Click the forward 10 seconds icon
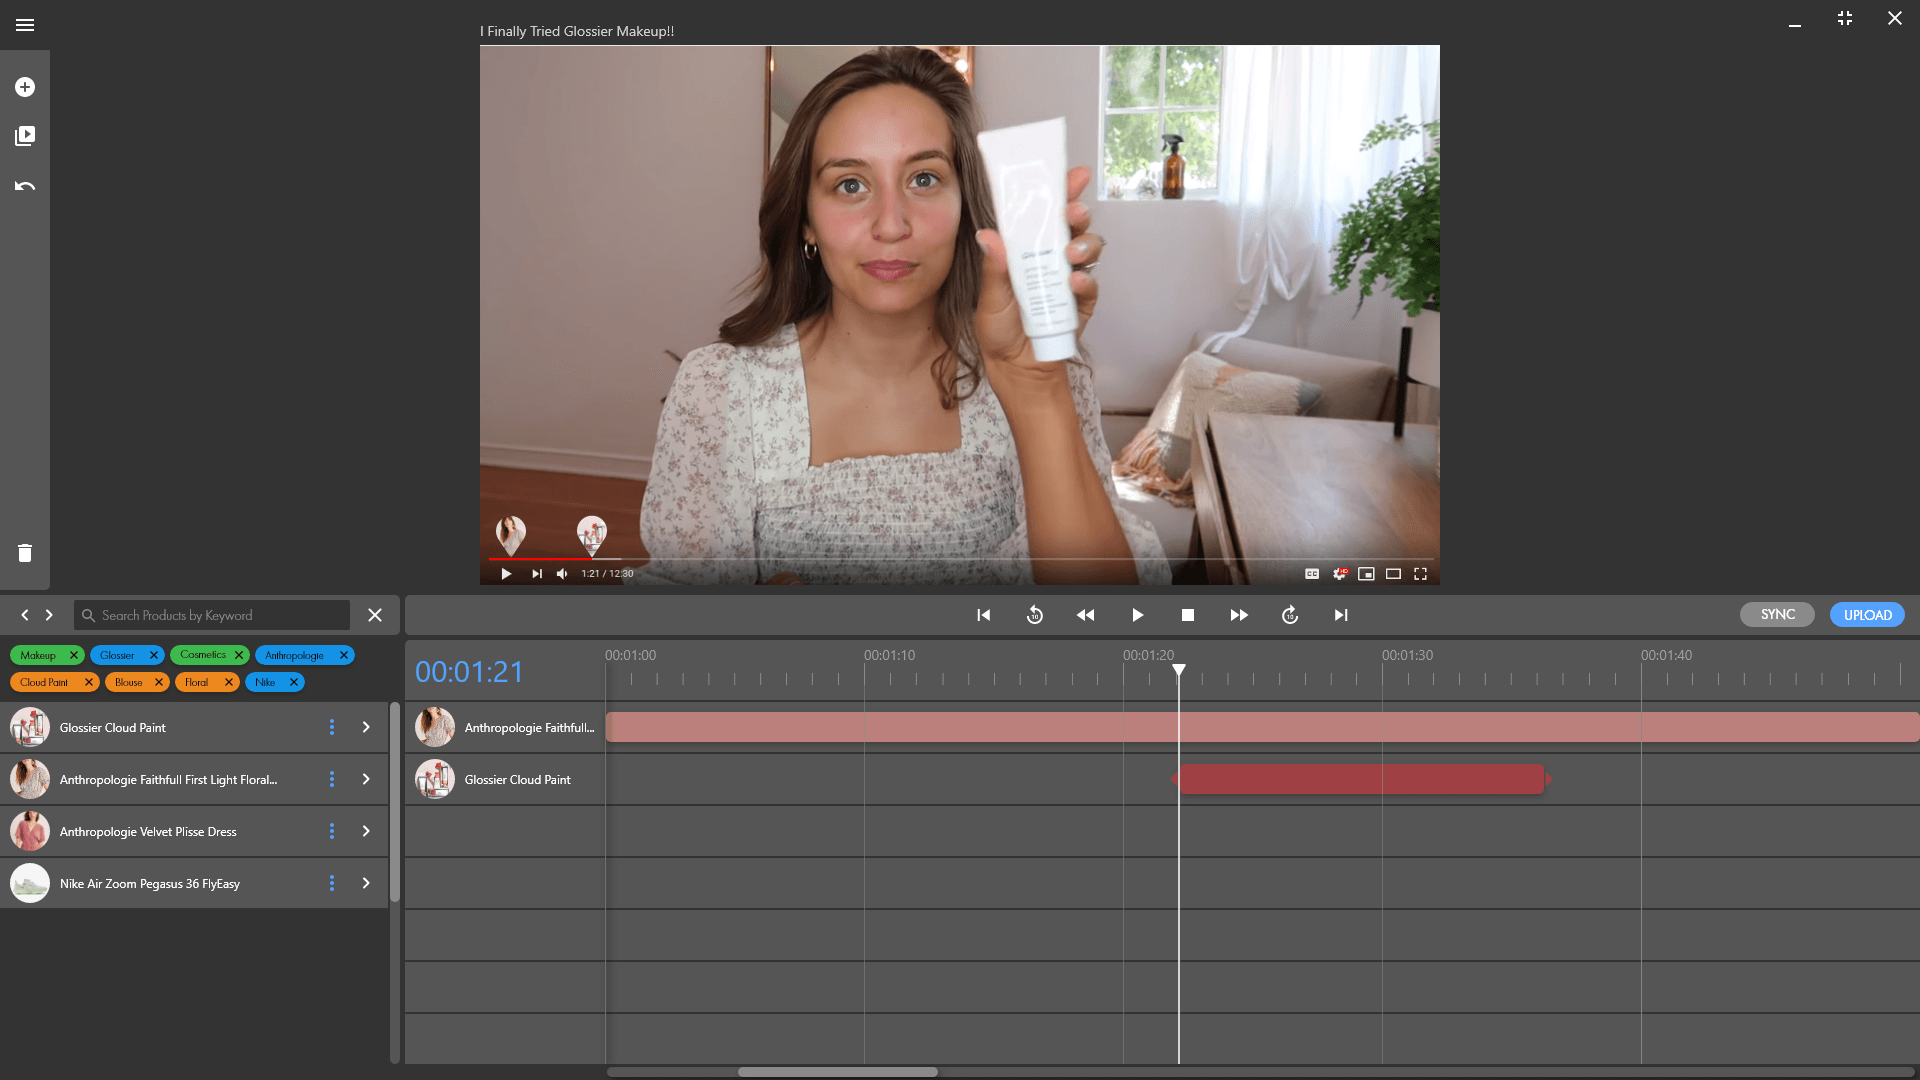The width and height of the screenshot is (1920, 1080). [1290, 615]
